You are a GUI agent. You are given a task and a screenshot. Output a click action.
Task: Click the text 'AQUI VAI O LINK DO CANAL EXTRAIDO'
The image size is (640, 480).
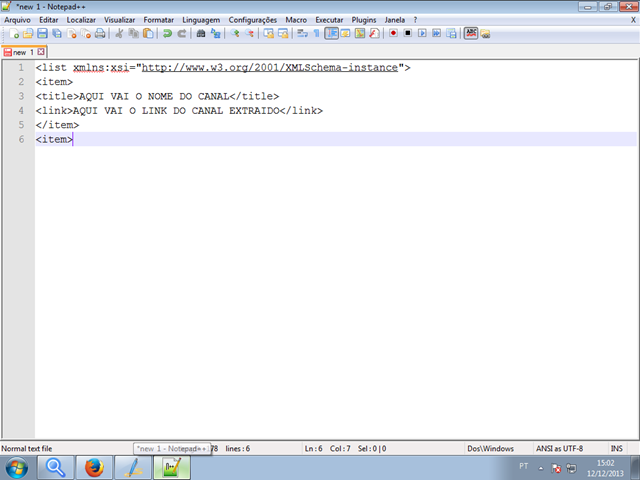[176, 111]
